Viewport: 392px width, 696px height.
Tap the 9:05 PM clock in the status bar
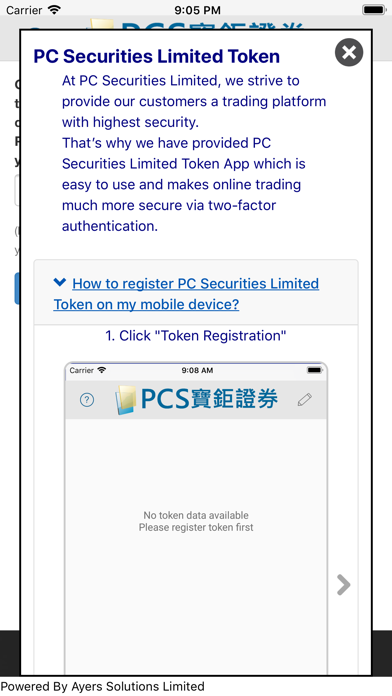(x=197, y=9)
